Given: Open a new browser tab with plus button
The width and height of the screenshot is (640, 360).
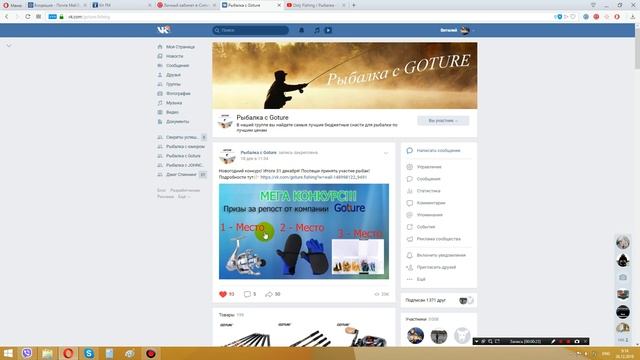Looking at the screenshot, I should tap(353, 5).
